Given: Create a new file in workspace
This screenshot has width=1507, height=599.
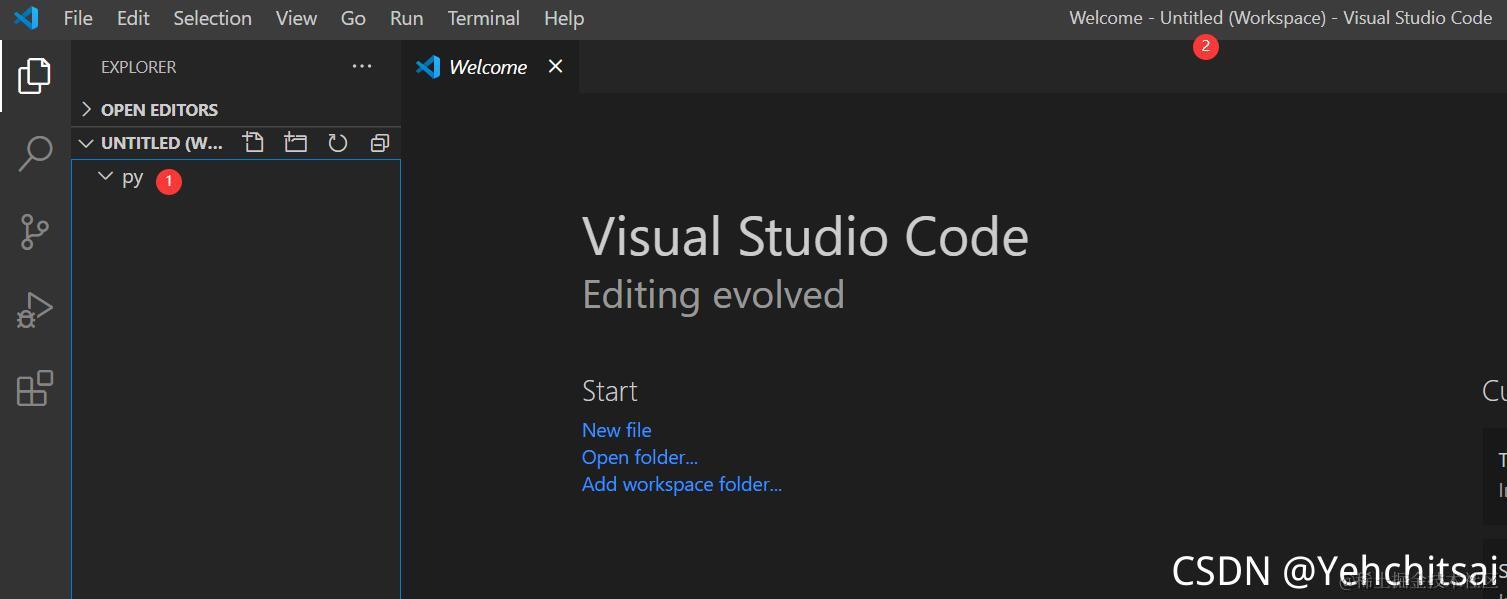Looking at the screenshot, I should click(x=254, y=143).
